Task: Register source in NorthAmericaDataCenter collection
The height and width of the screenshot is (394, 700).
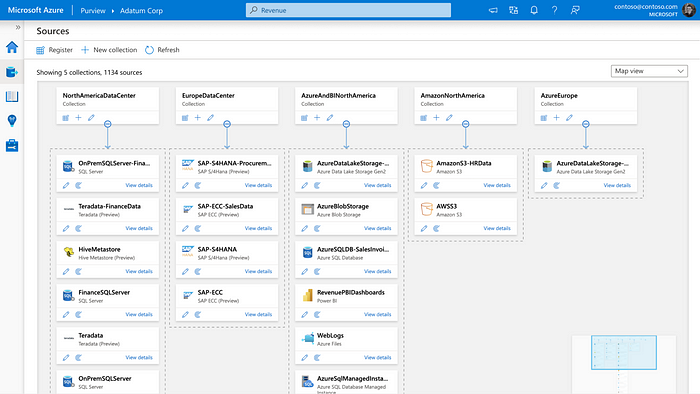Action: click(x=66, y=118)
